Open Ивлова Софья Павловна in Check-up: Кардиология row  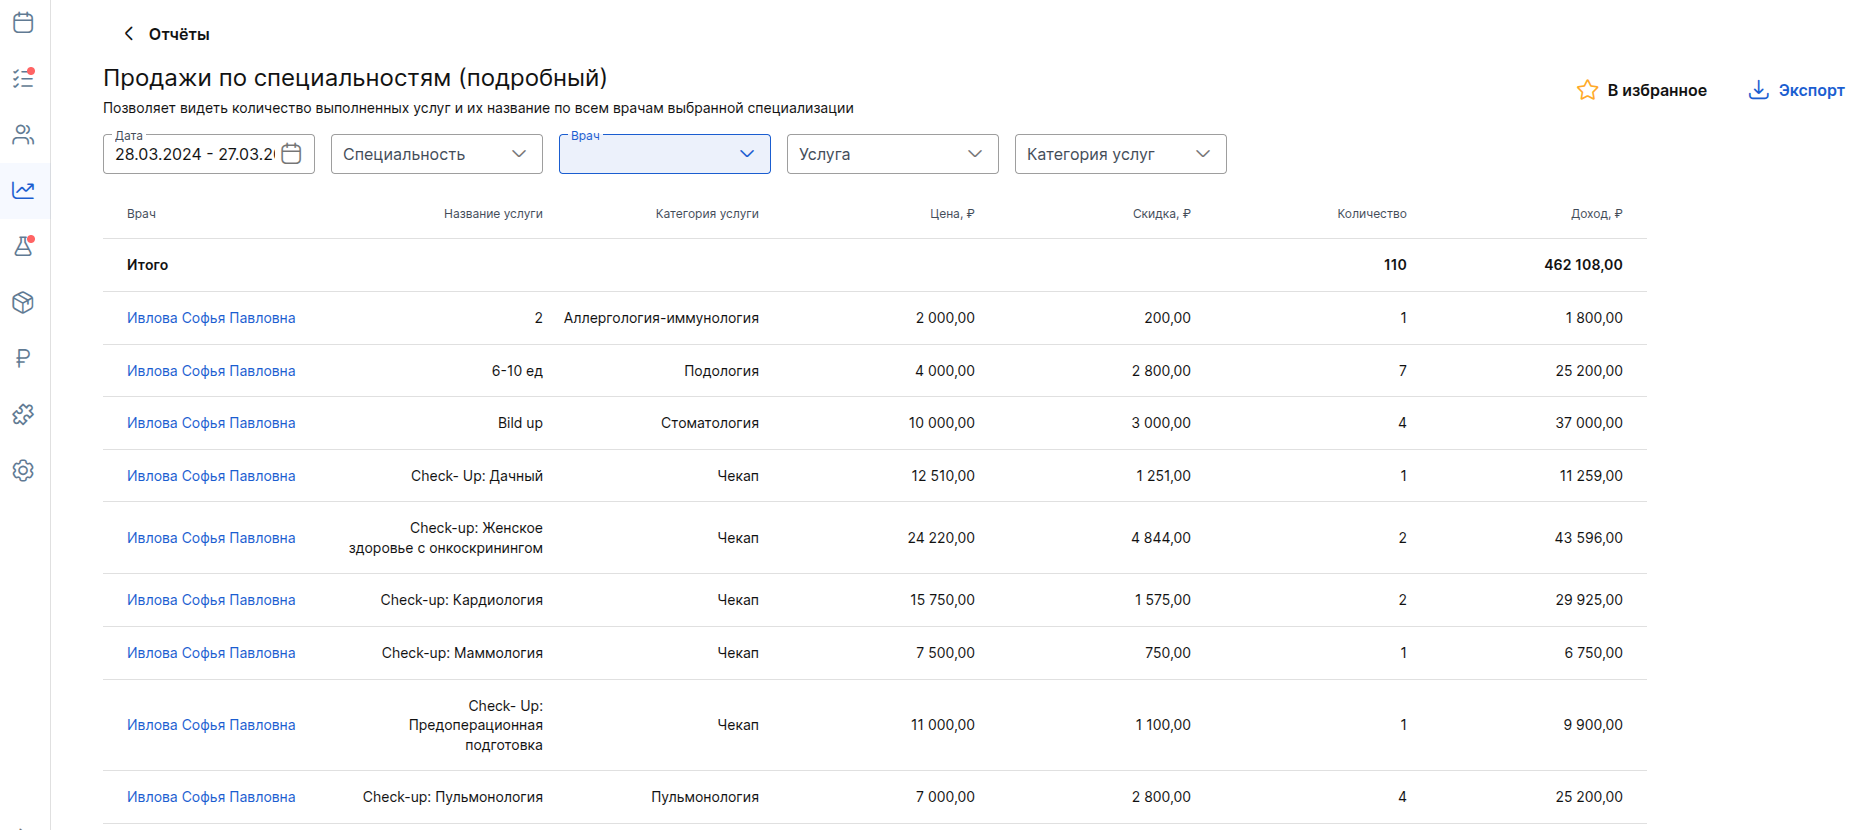click(211, 600)
